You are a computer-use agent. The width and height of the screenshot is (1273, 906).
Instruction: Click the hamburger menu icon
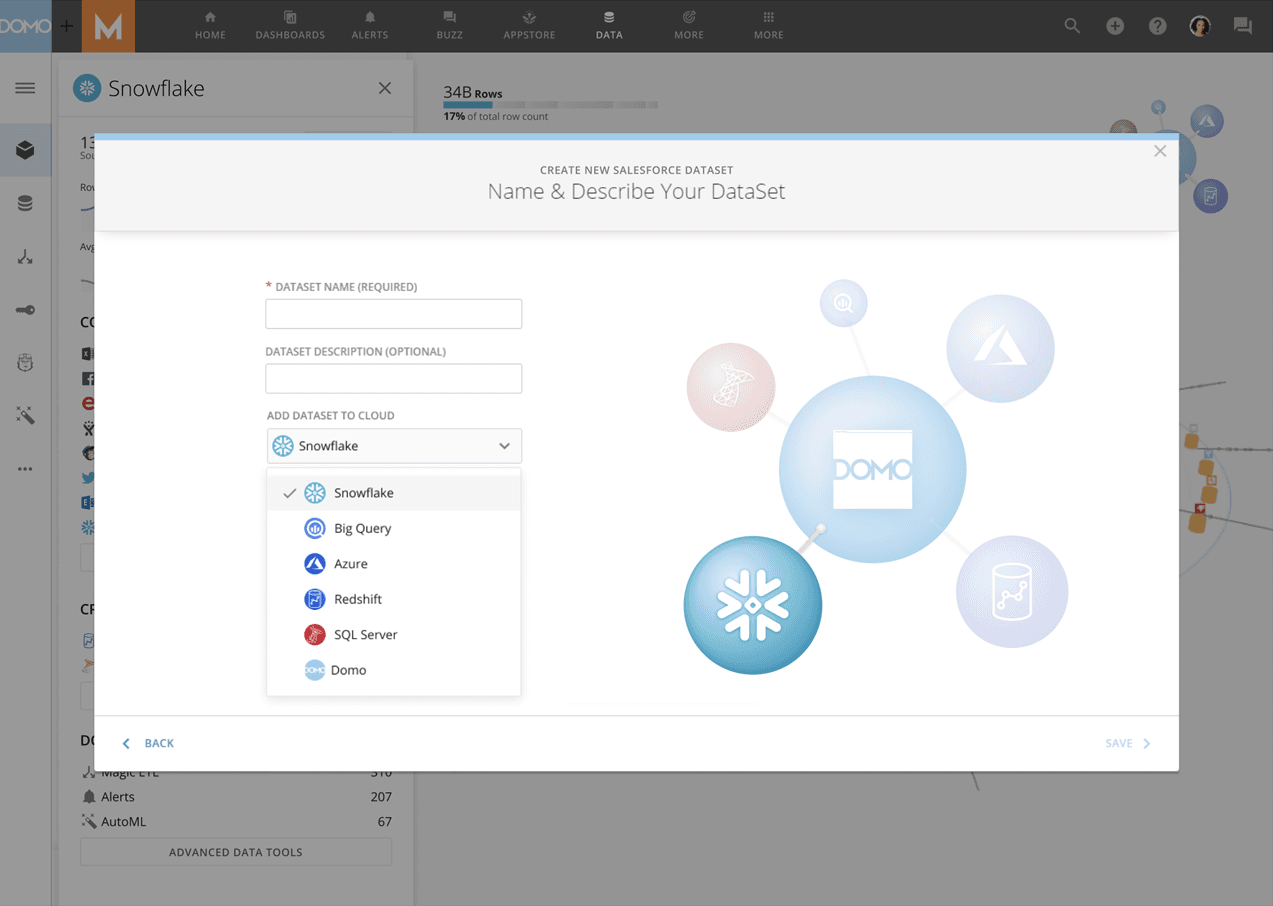tap(25, 88)
